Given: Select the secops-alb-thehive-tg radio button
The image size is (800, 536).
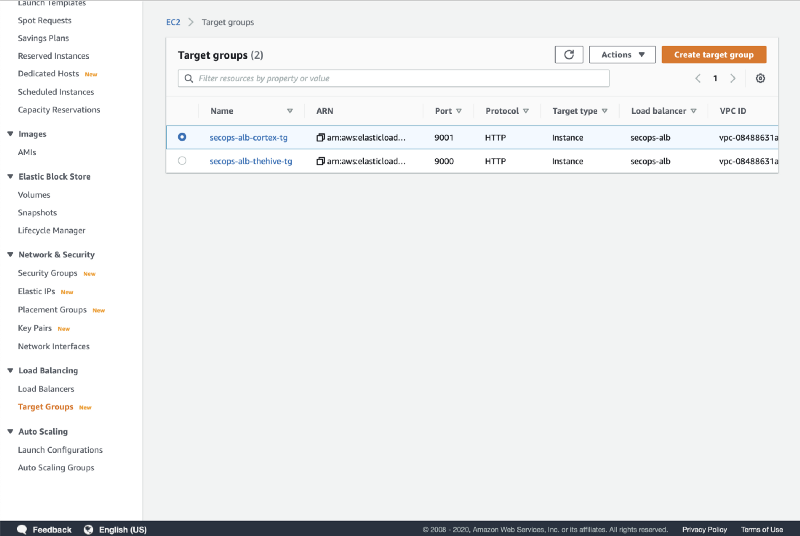Looking at the screenshot, I should pos(182,161).
